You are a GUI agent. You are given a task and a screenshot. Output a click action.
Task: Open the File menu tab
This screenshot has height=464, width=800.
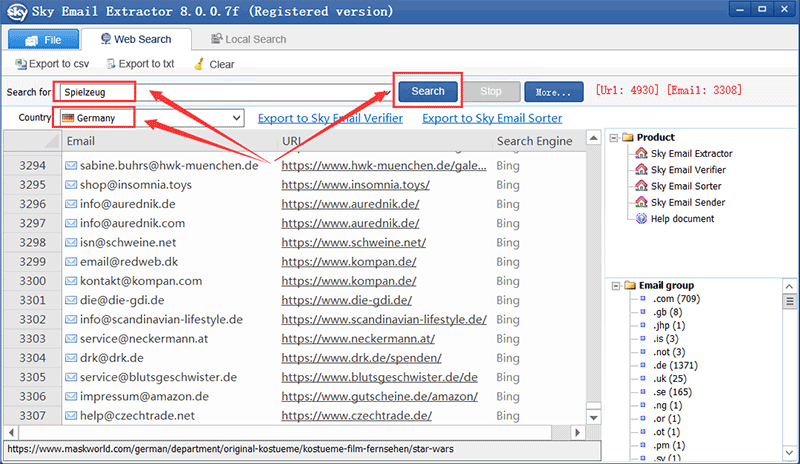click(43, 40)
